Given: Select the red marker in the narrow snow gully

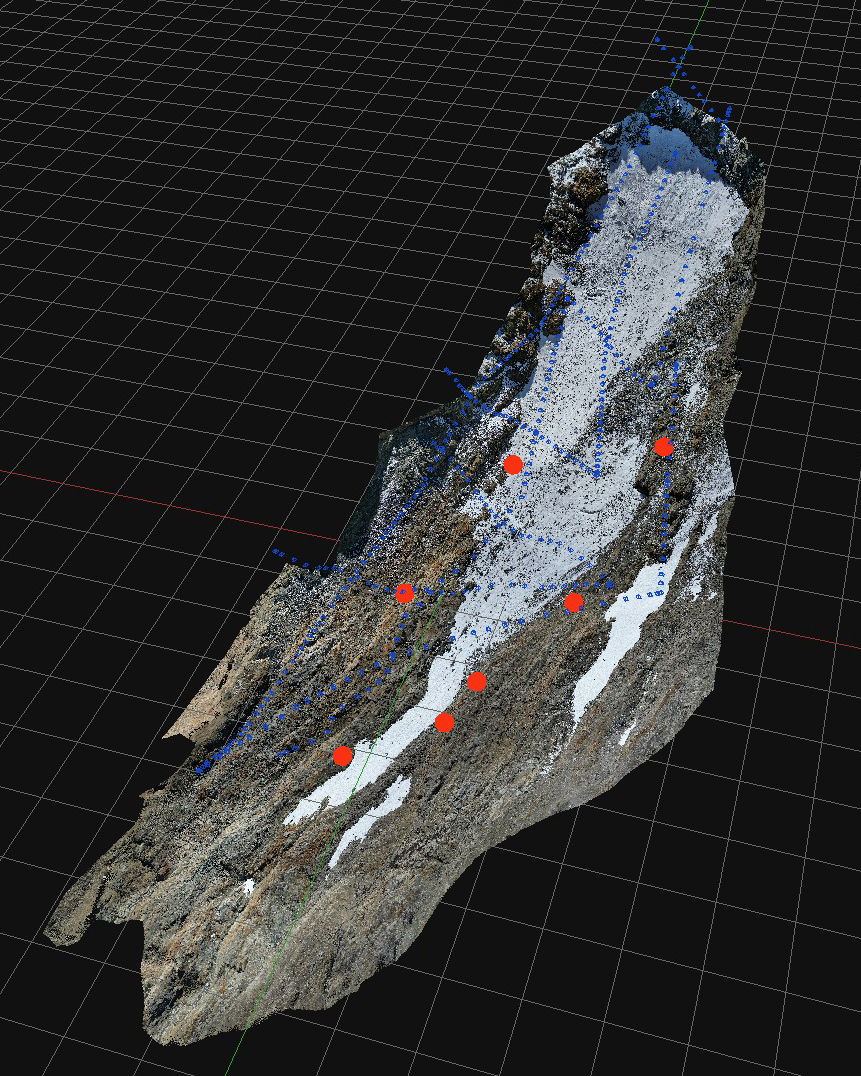Looking at the screenshot, I should pyautogui.click(x=443, y=722).
